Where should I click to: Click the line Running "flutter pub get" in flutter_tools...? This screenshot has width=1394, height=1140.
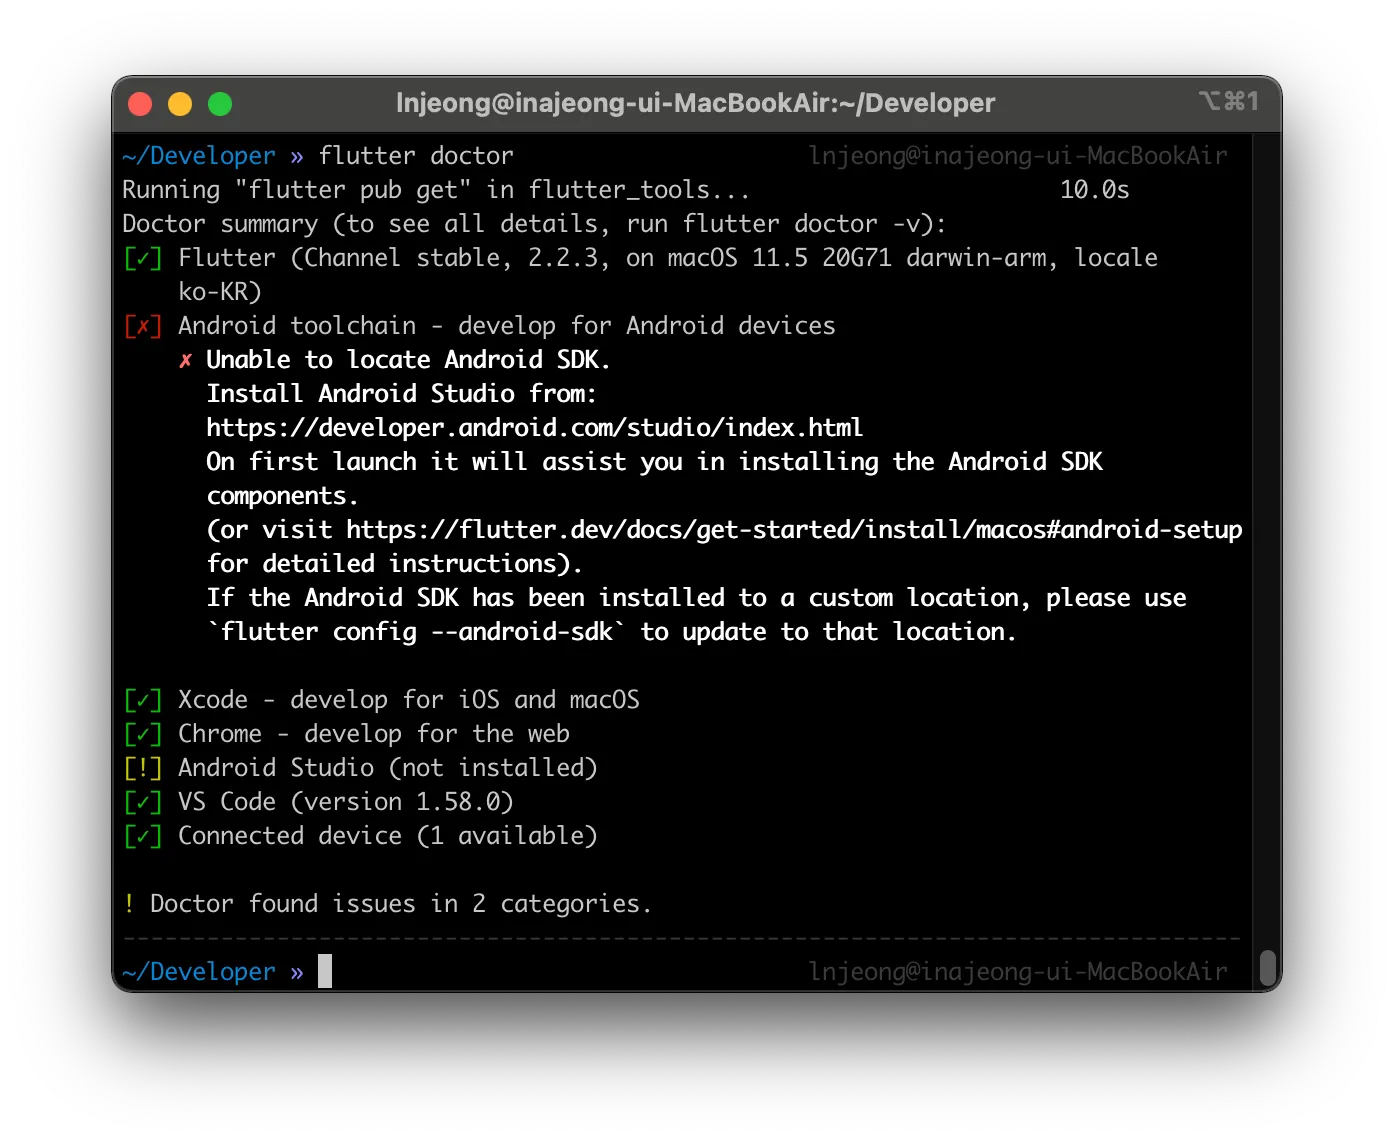(x=436, y=190)
